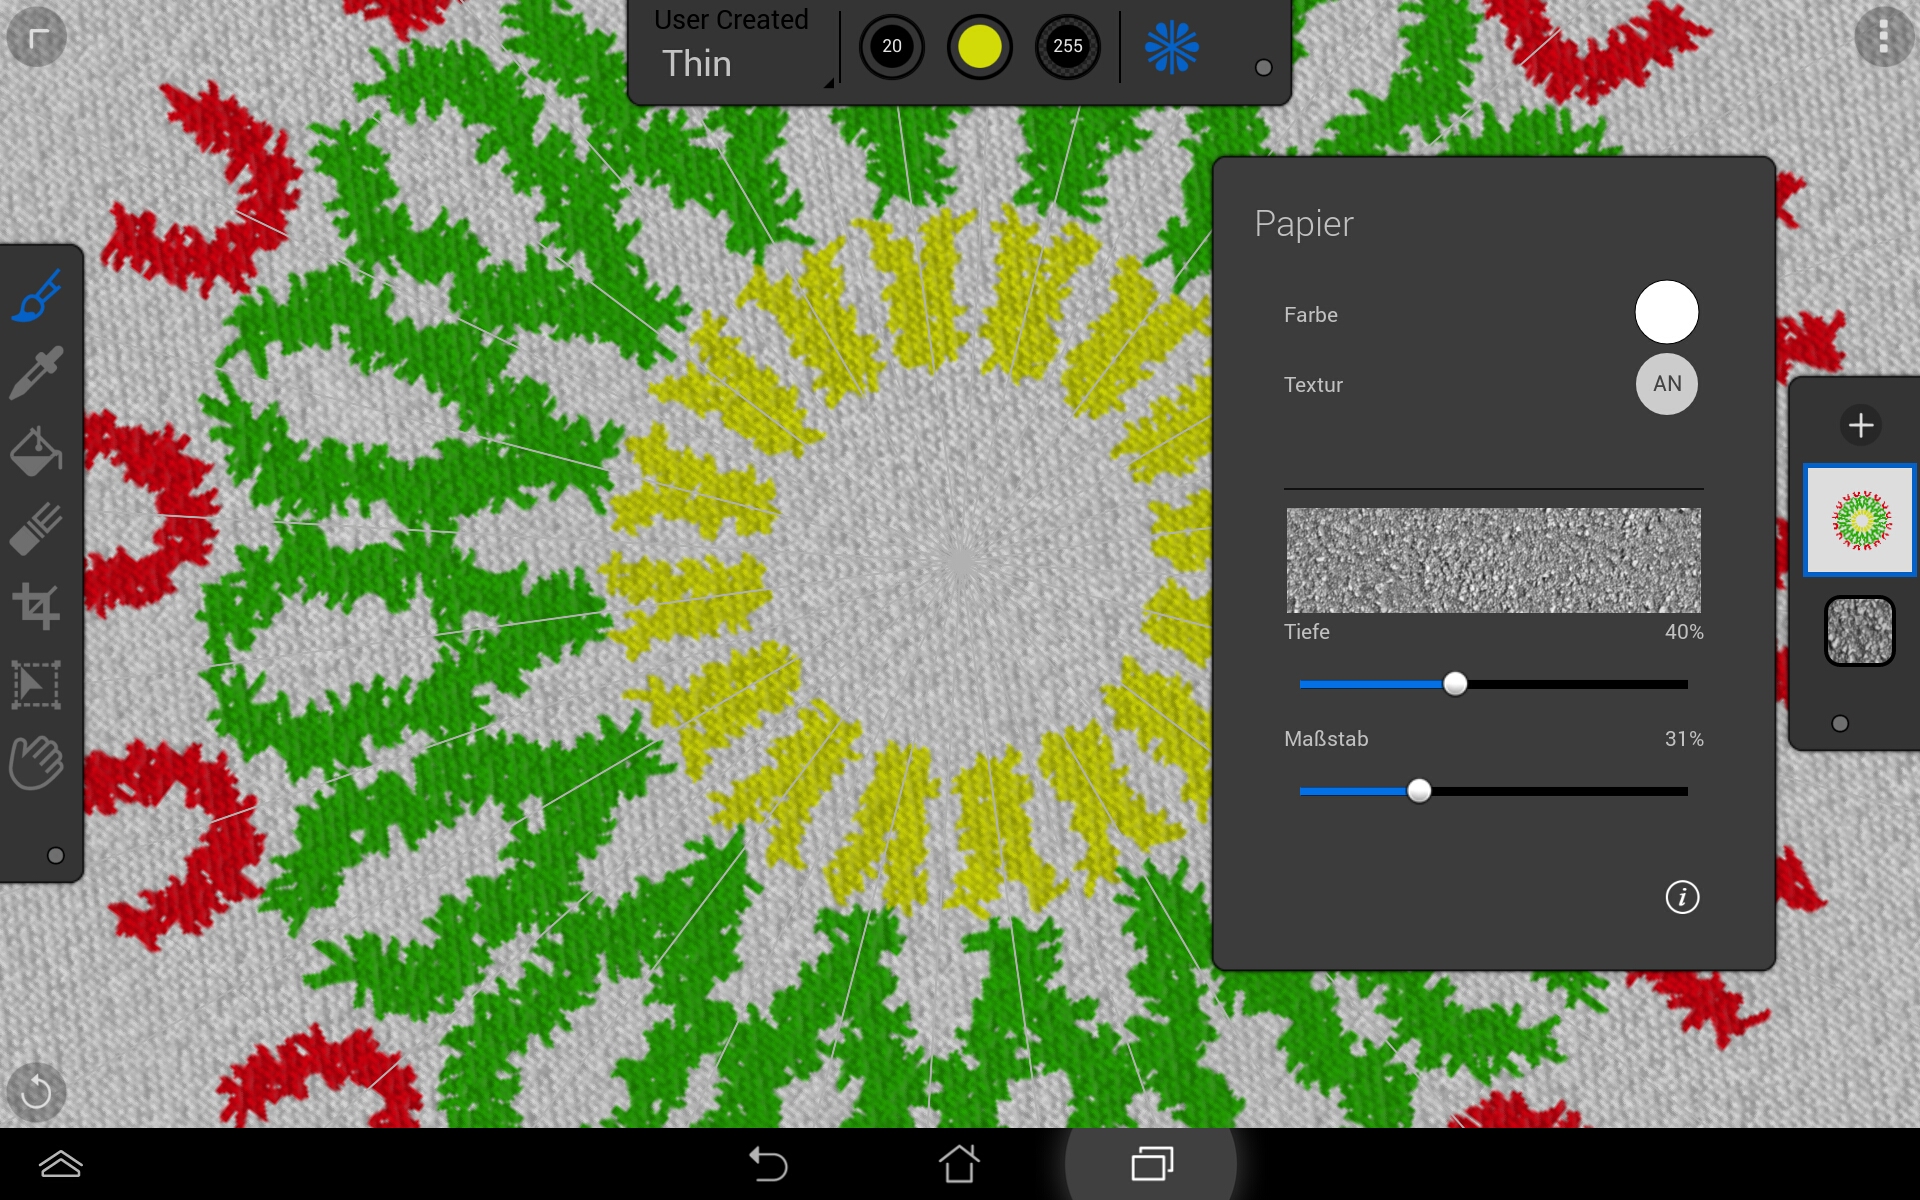Image resolution: width=1920 pixels, height=1200 pixels.
Task: Select the smudge blend tool
Action: click(x=37, y=528)
